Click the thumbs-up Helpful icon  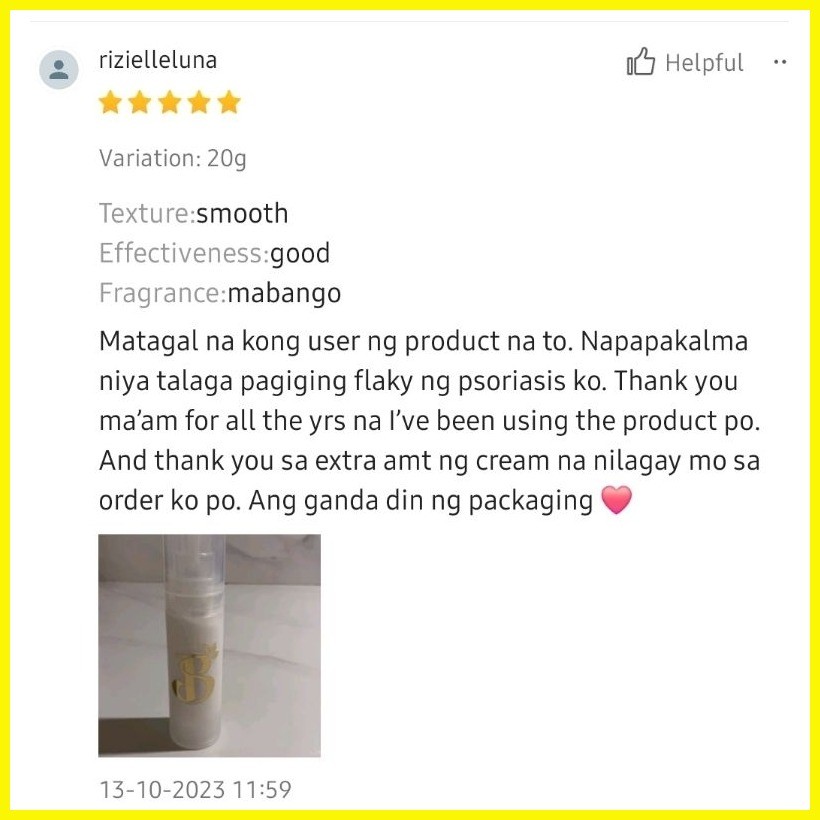(x=641, y=62)
